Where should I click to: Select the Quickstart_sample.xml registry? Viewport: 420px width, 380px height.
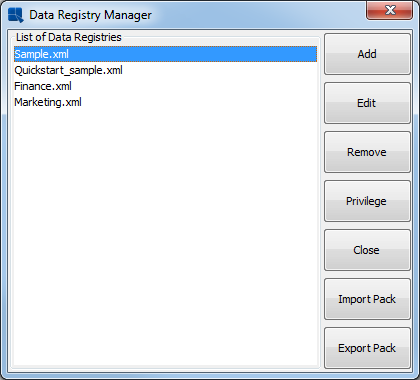point(165,70)
